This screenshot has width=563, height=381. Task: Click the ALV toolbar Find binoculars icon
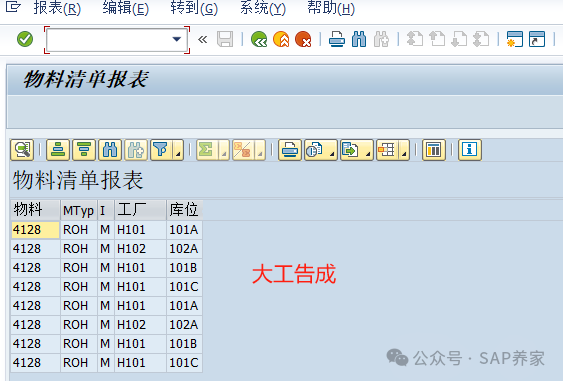click(x=110, y=150)
